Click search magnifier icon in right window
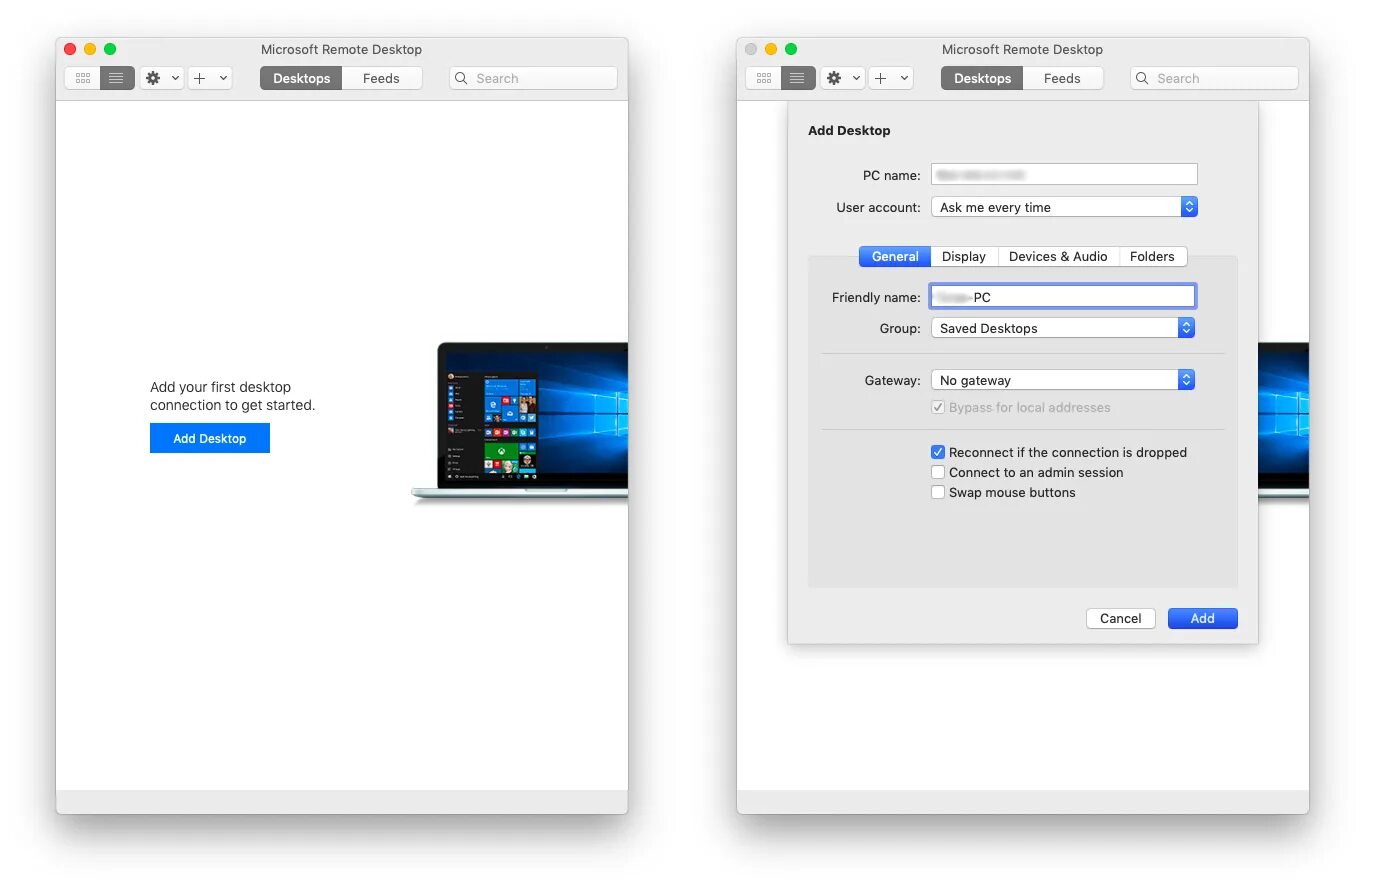Screen dimensions: 1378x888 pyautogui.click(x=1142, y=78)
